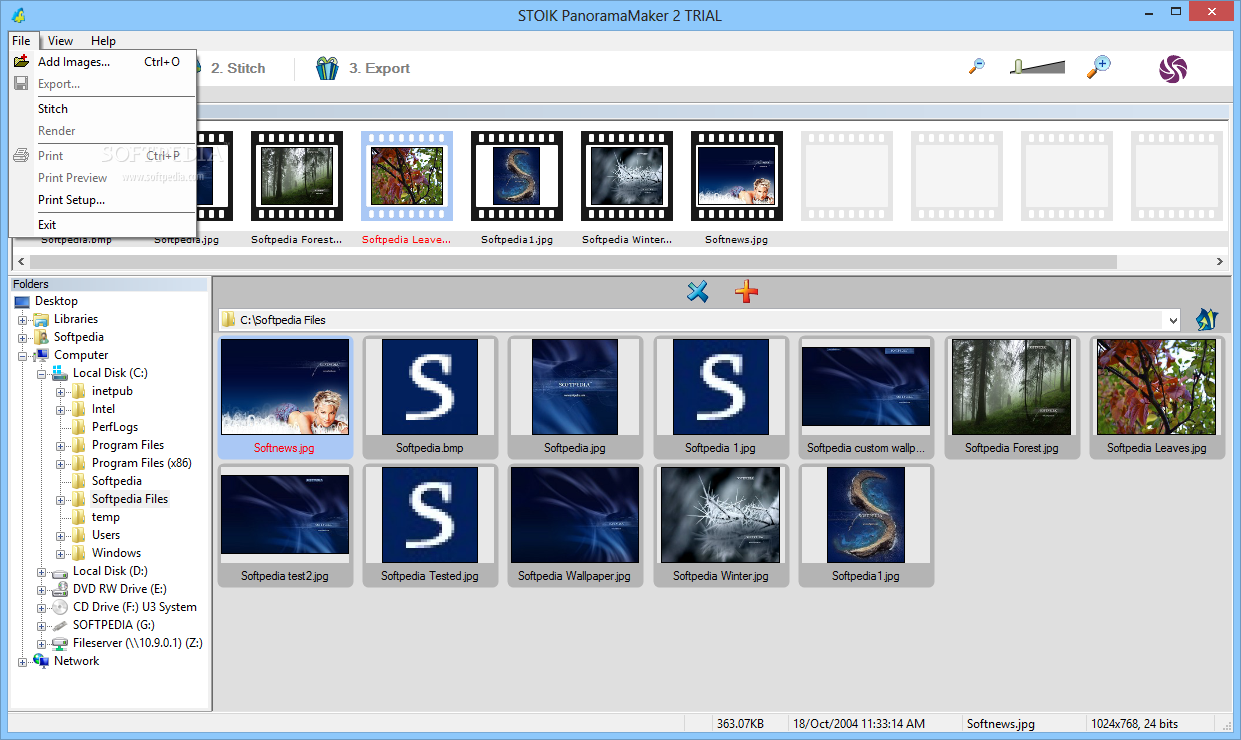Open the 2. Stitch step
1241x740 pixels.
pyautogui.click(x=236, y=68)
